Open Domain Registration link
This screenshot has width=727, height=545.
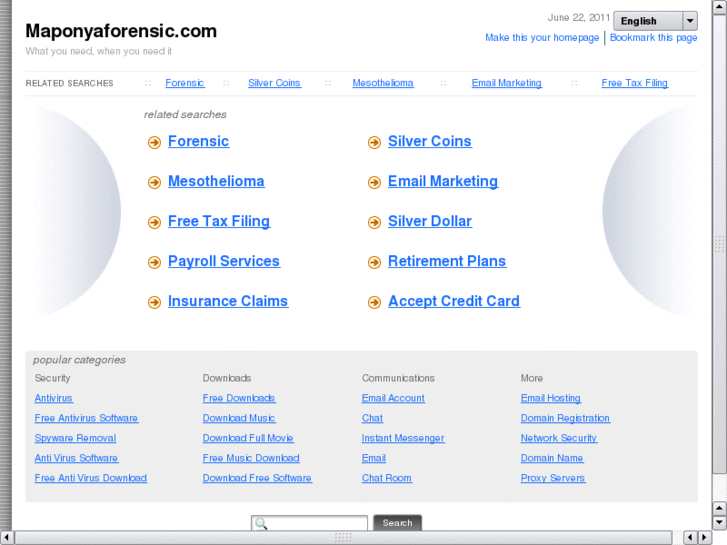(565, 418)
